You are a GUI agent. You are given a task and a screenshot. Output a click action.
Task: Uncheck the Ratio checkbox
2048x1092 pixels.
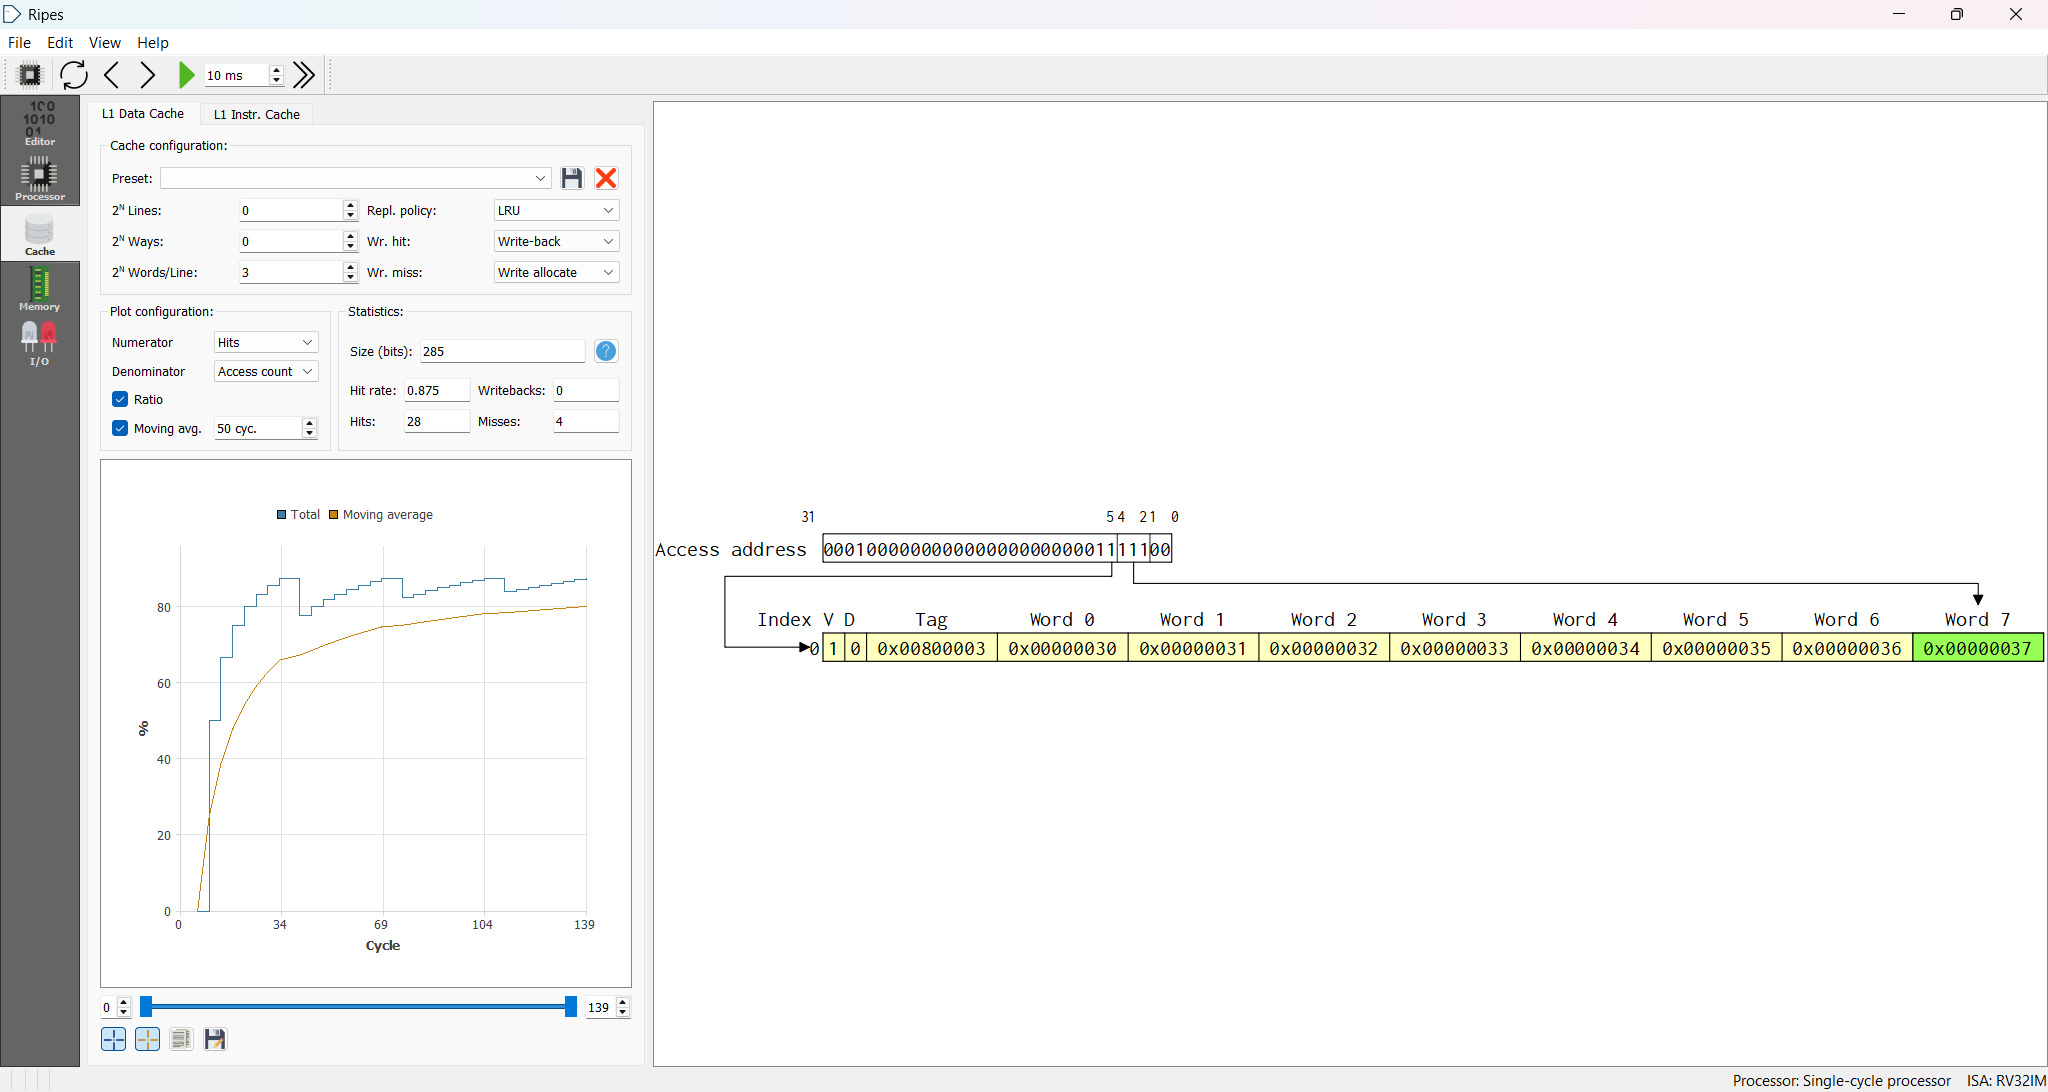pos(120,399)
